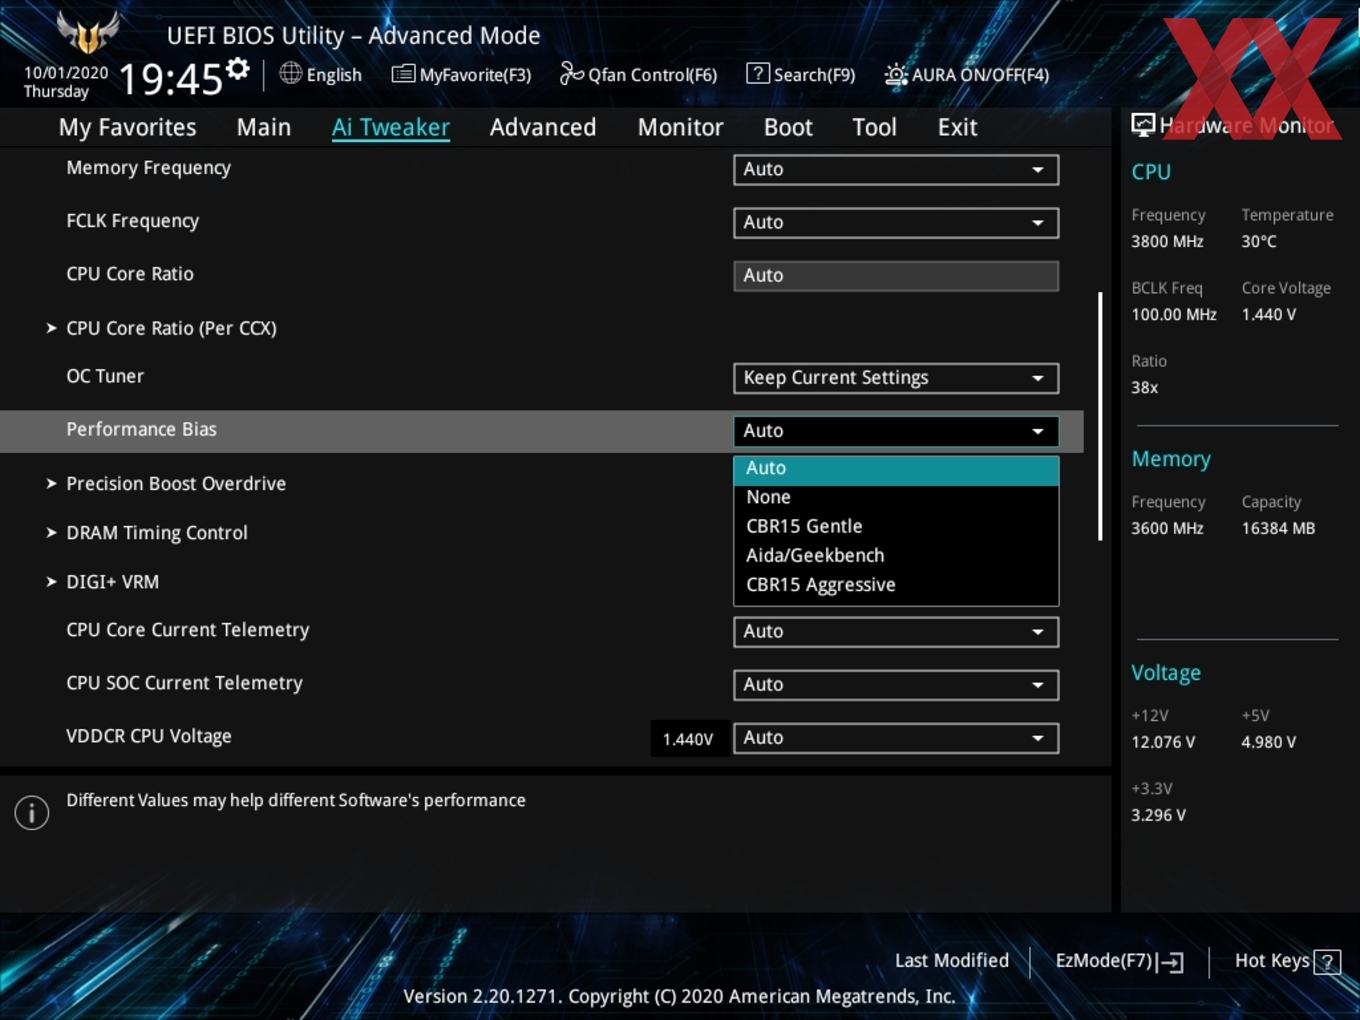Click the Last Modified button
1360x1020 pixels.
[x=952, y=961]
